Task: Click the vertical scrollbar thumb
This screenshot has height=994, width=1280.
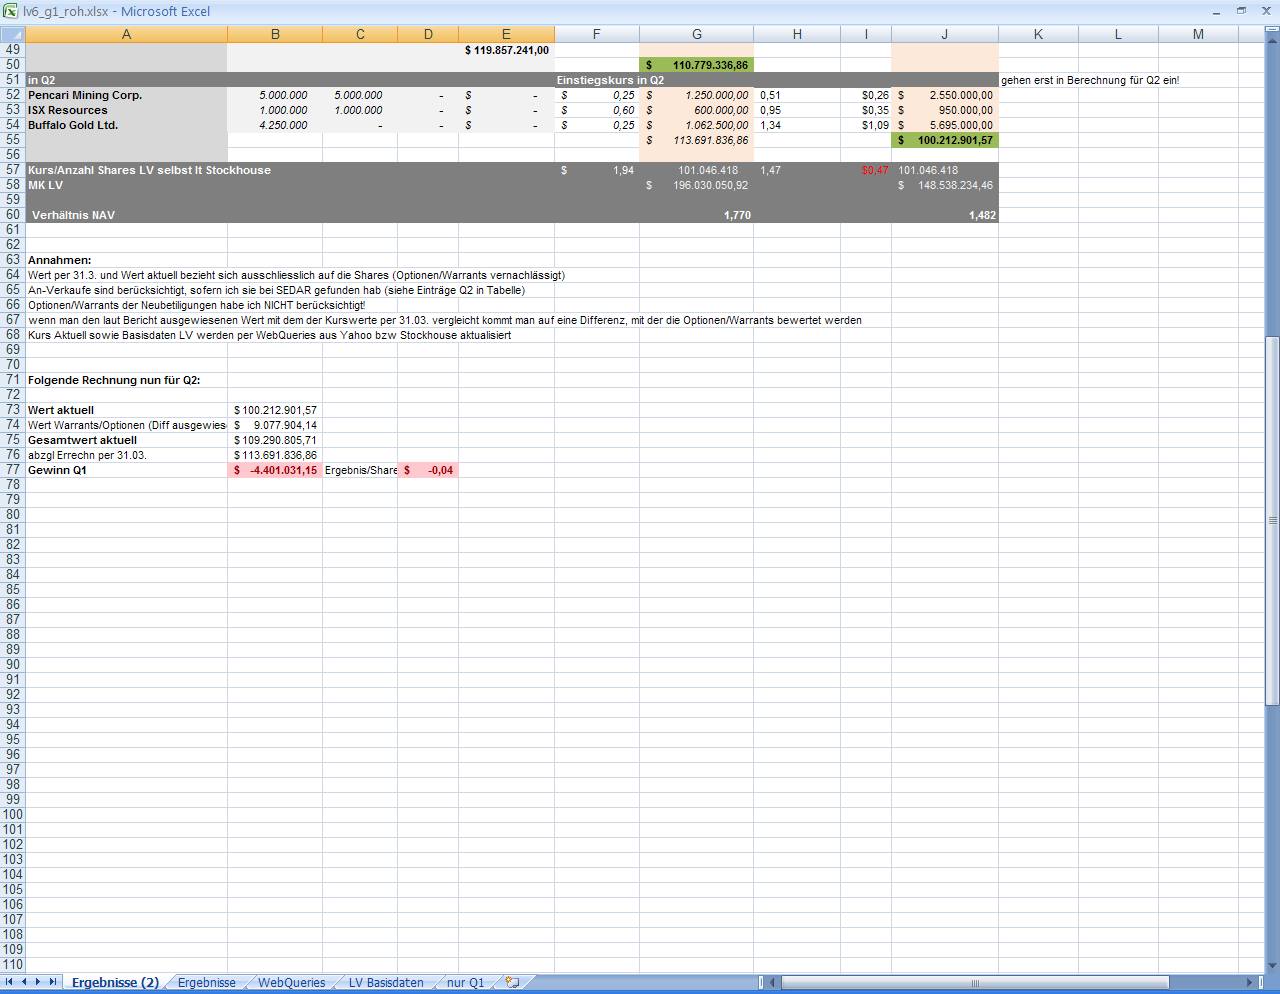Action: [x=1272, y=520]
